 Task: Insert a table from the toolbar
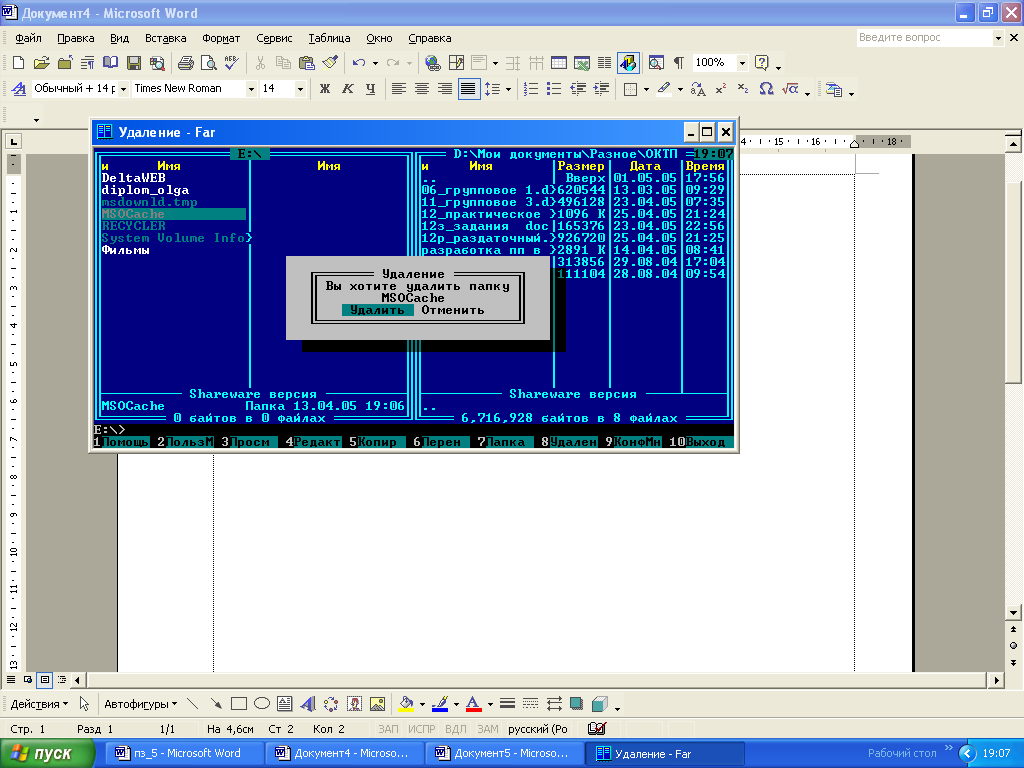(559, 63)
